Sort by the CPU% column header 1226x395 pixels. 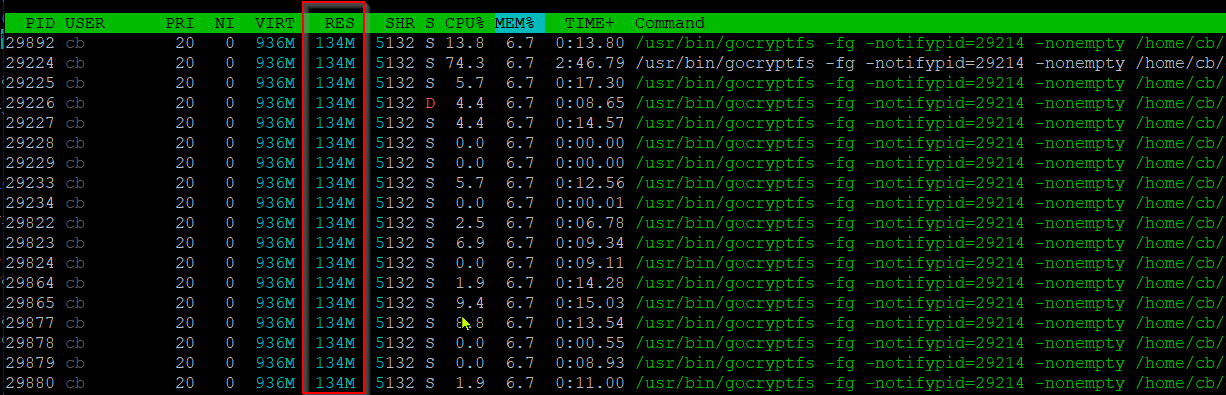click(465, 23)
